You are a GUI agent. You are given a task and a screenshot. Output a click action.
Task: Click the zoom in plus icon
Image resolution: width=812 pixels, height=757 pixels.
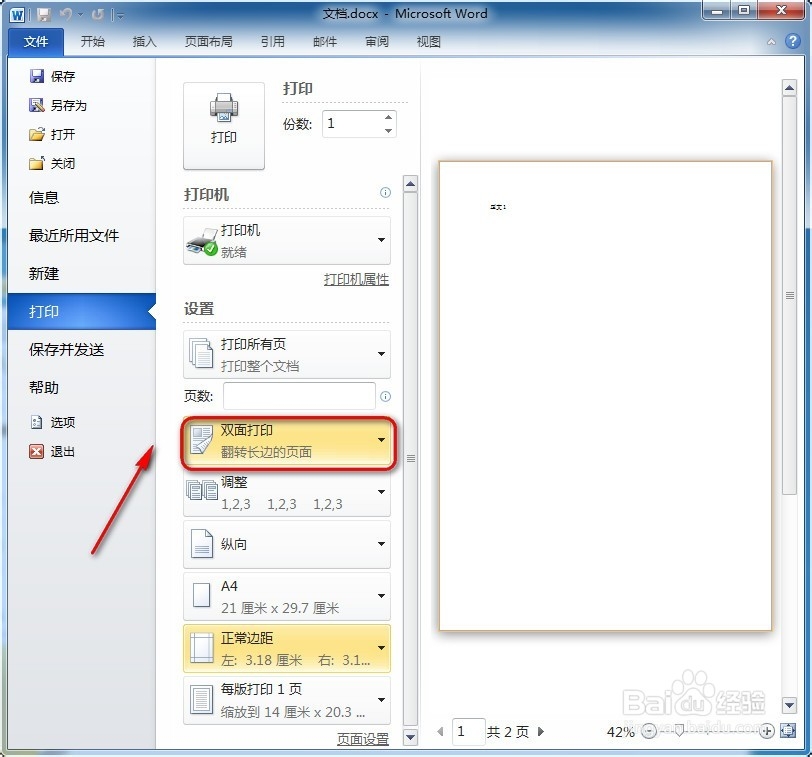(766, 731)
